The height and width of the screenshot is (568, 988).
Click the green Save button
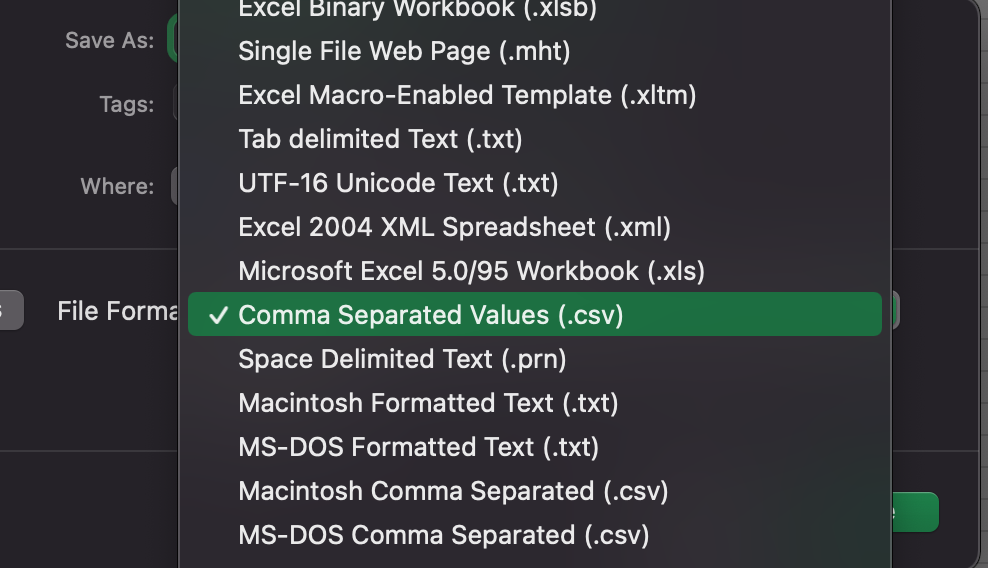(x=915, y=512)
